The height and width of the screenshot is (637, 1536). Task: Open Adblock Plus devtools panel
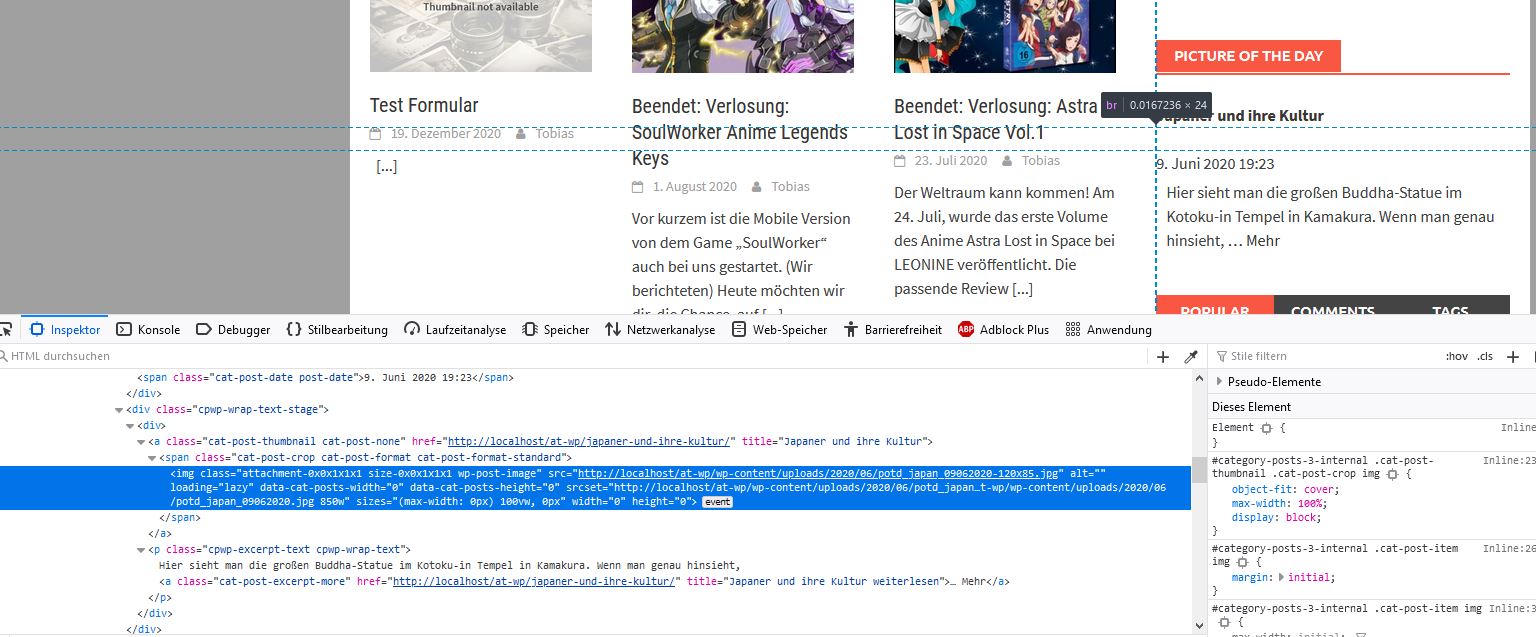pyautogui.click(x=1003, y=330)
